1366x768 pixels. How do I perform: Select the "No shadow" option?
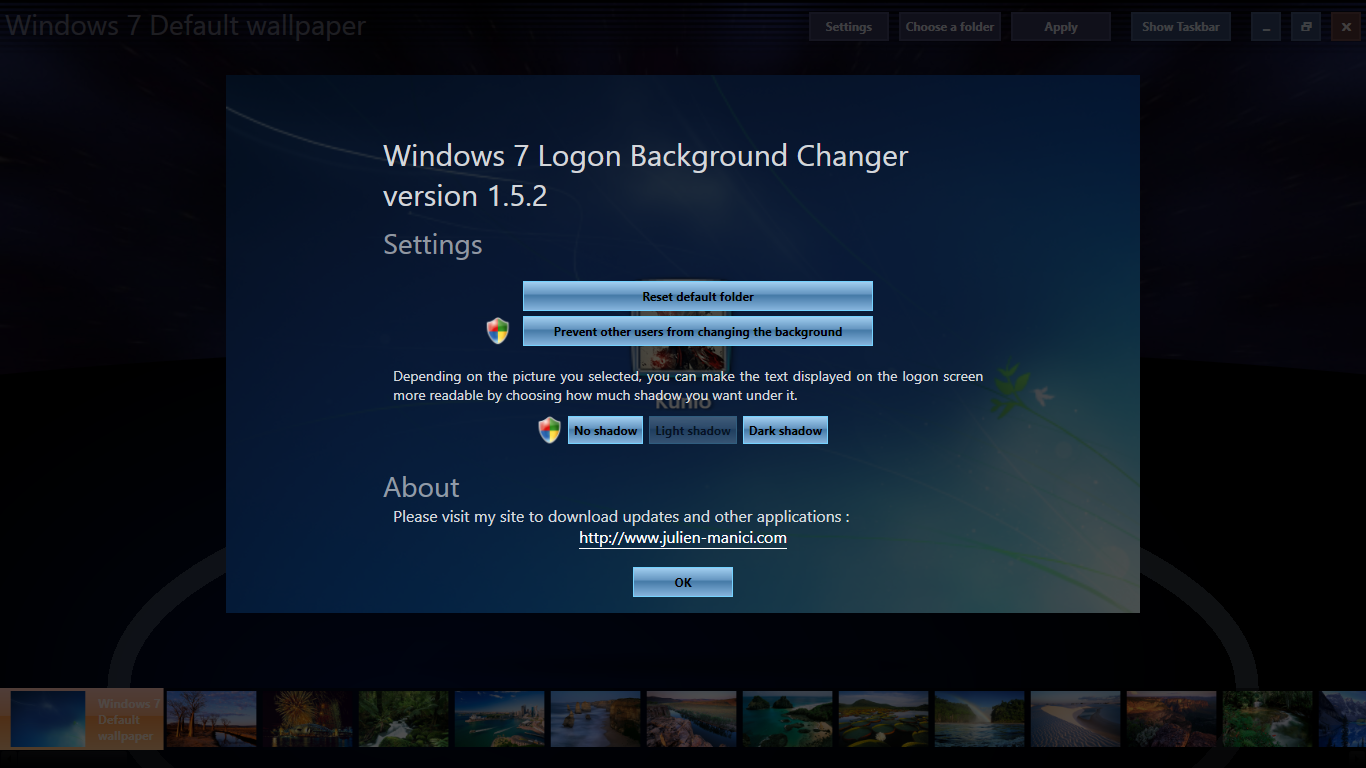click(605, 429)
